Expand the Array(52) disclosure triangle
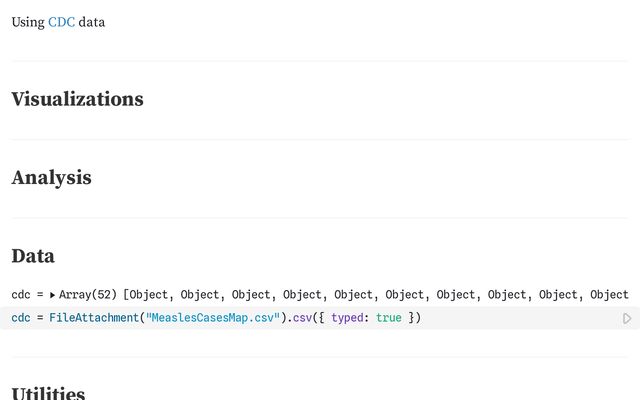 52,295
